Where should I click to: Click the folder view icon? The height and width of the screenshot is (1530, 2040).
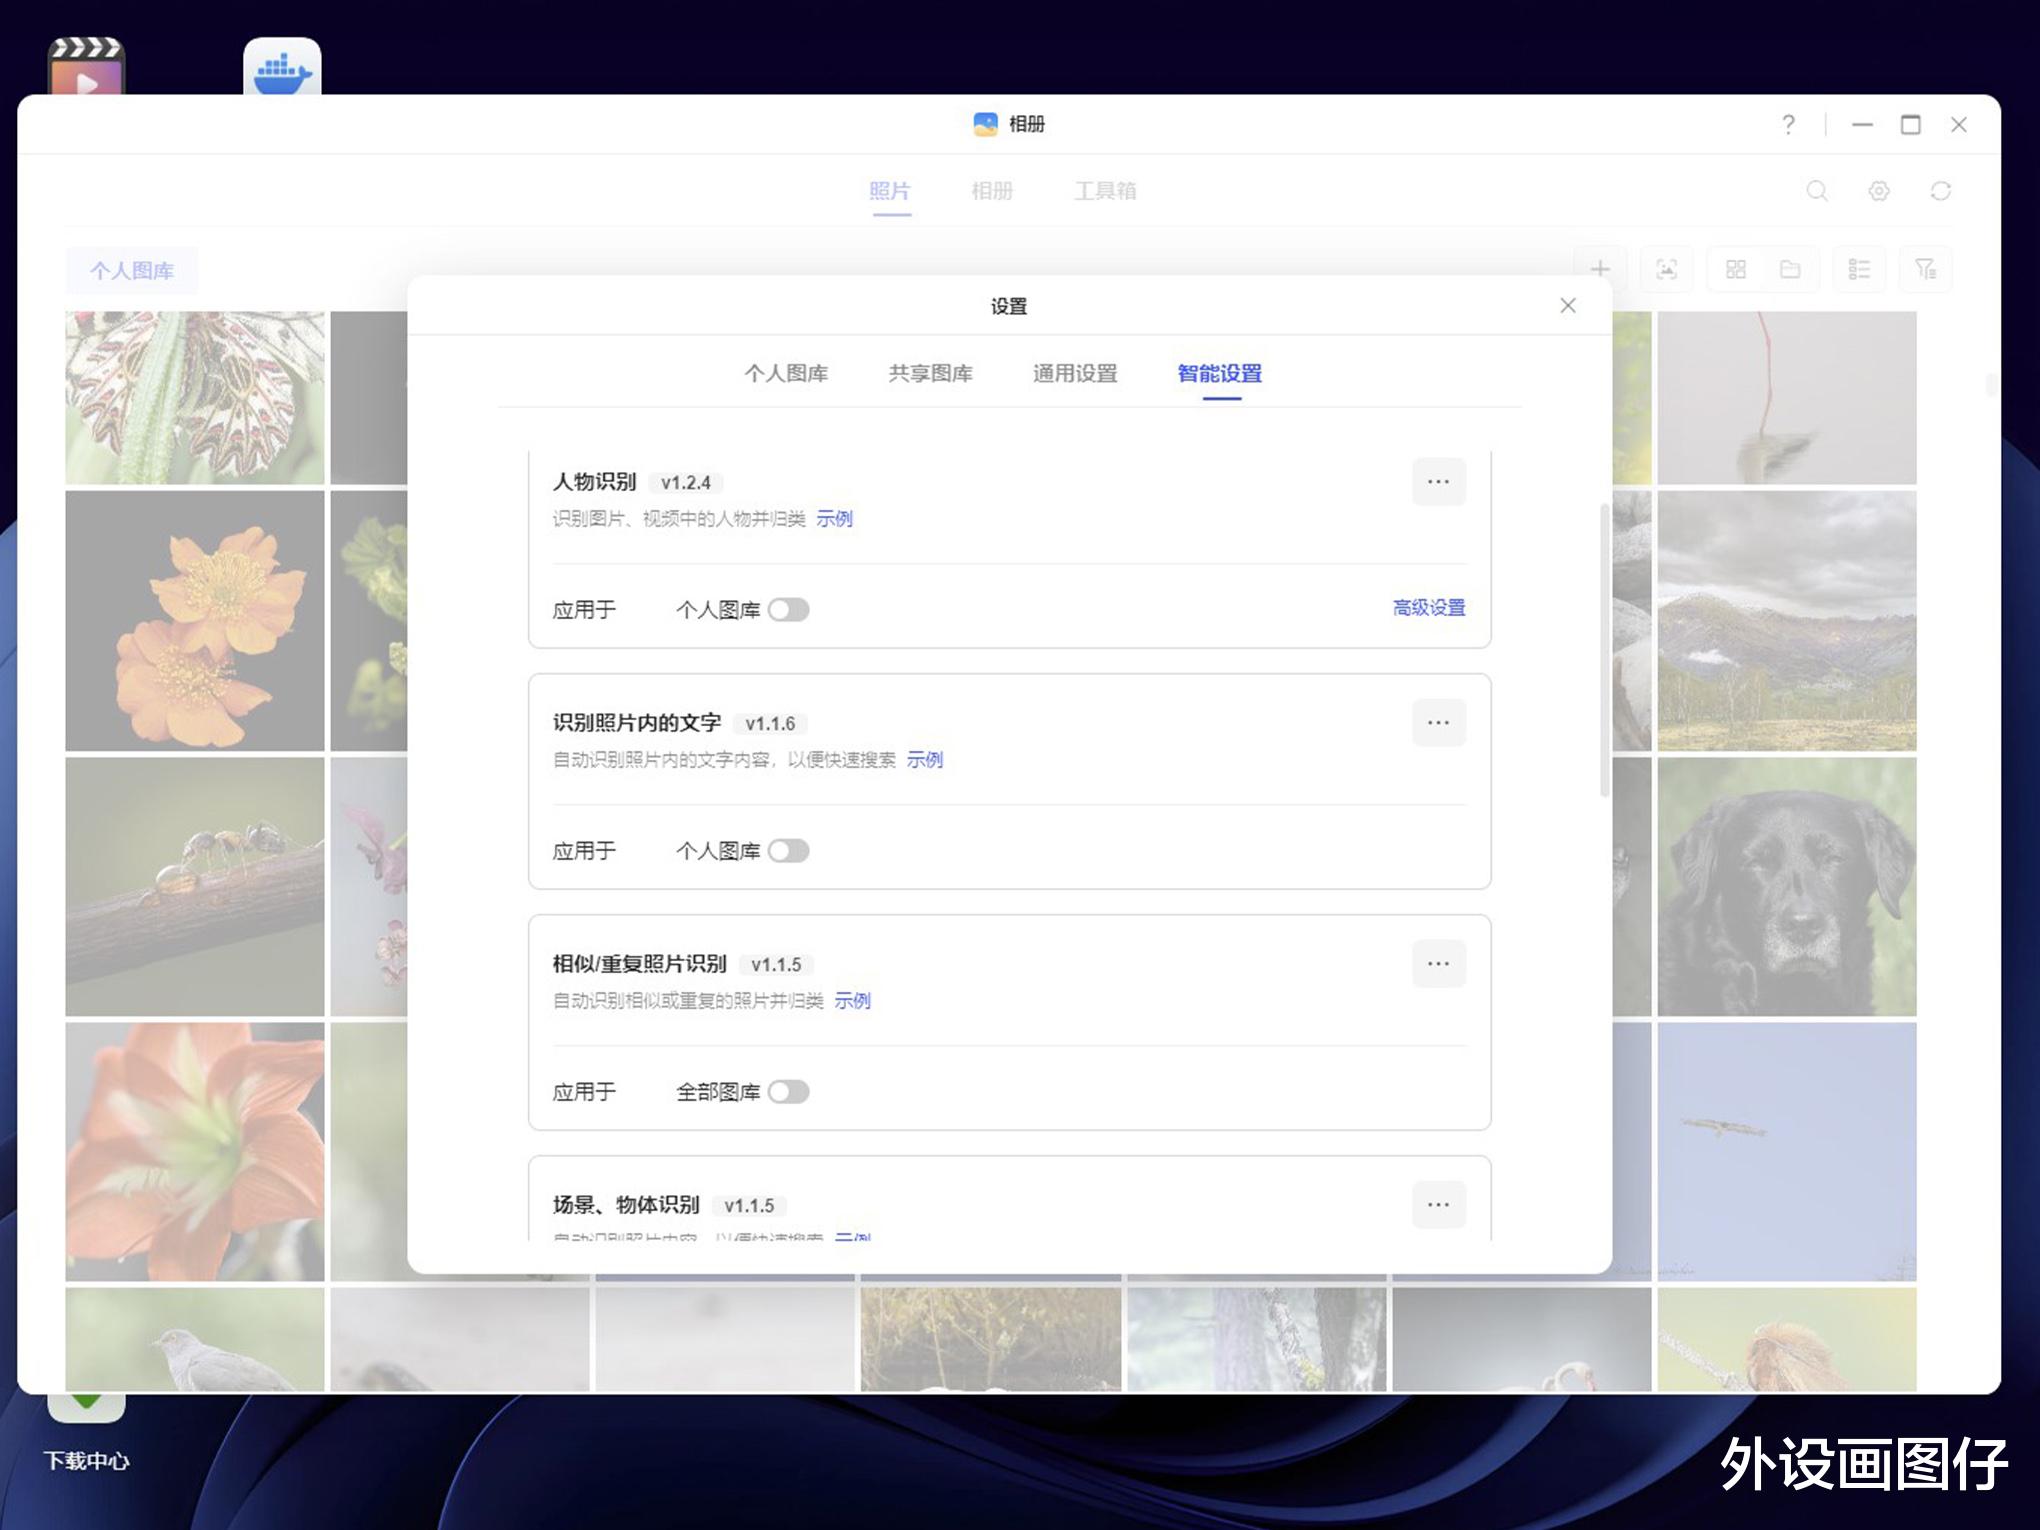[x=1790, y=269]
